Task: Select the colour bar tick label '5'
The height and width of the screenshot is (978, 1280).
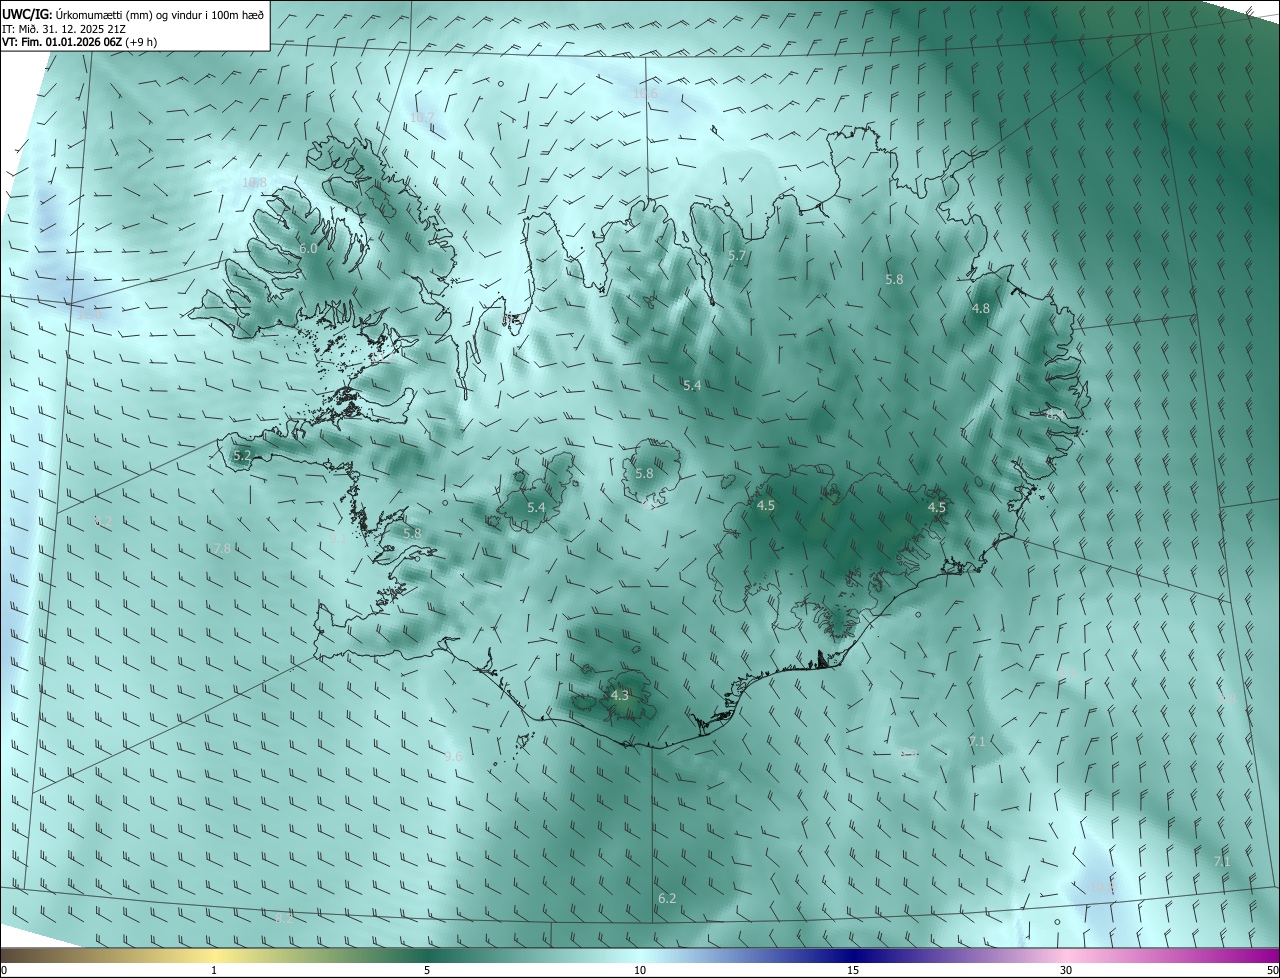Action: click(x=427, y=970)
